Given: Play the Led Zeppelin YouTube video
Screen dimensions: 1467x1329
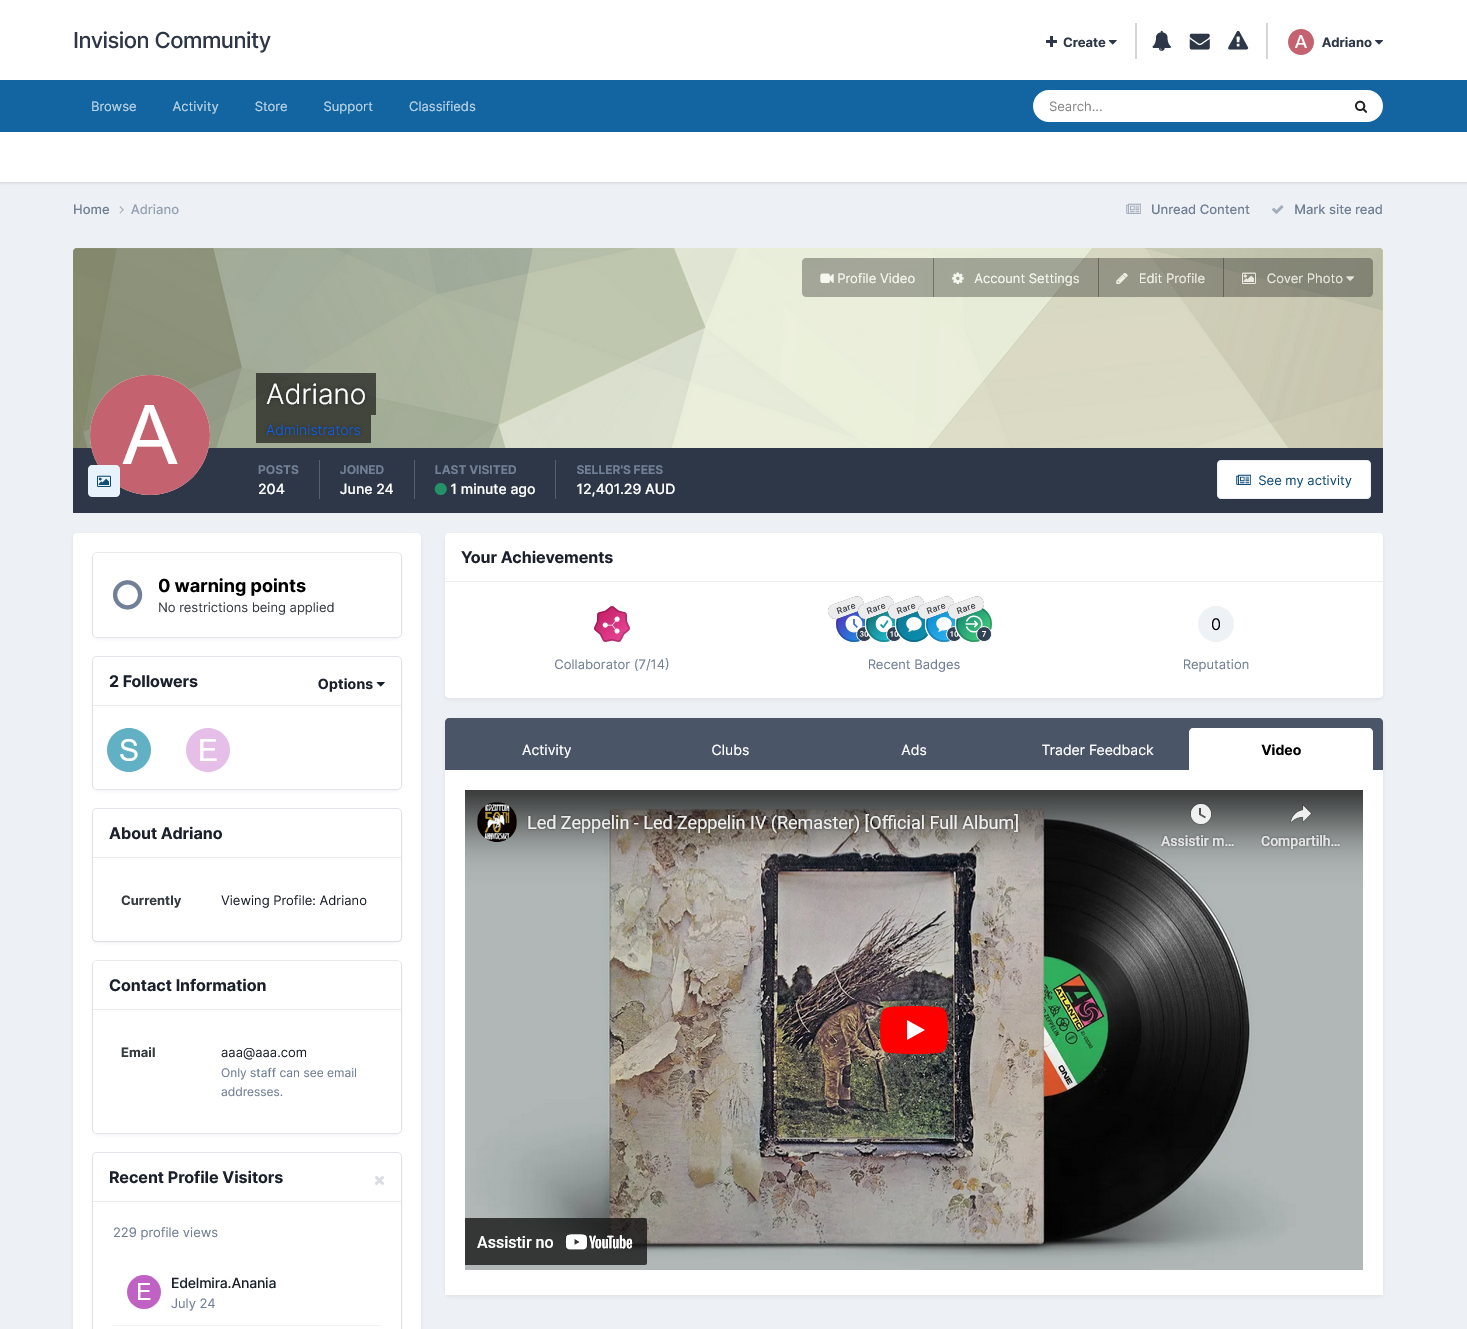Looking at the screenshot, I should pos(913,1030).
